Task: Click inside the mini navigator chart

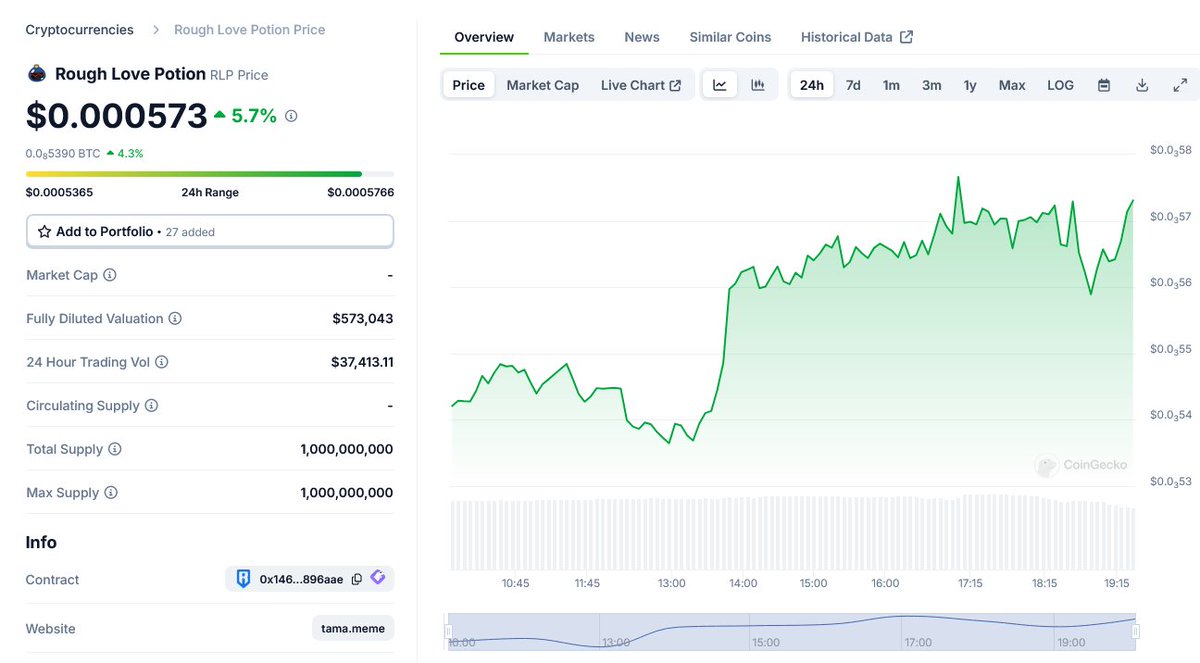Action: point(792,631)
